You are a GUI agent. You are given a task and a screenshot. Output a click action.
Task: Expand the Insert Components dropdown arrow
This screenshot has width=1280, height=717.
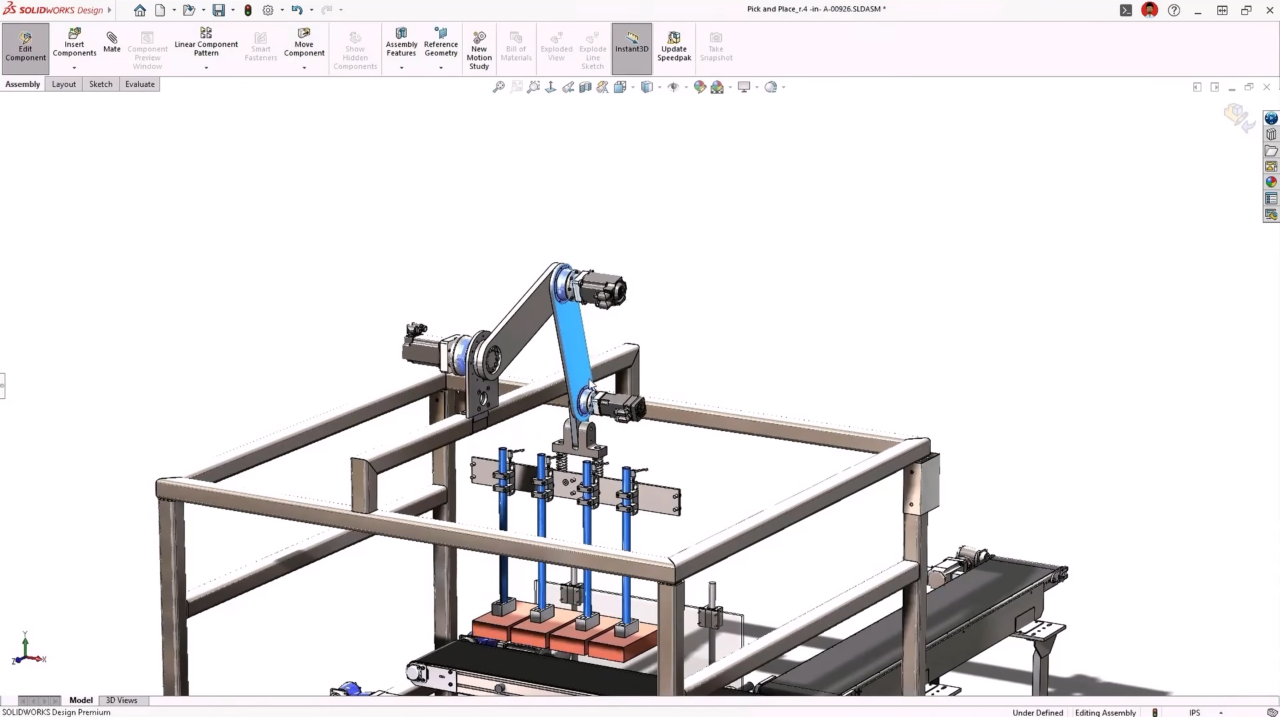[x=74, y=68]
